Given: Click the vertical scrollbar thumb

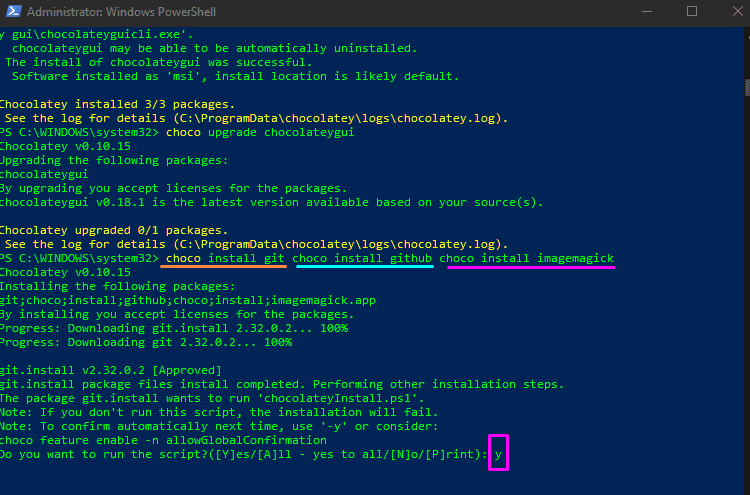Looking at the screenshot, I should click(747, 88).
